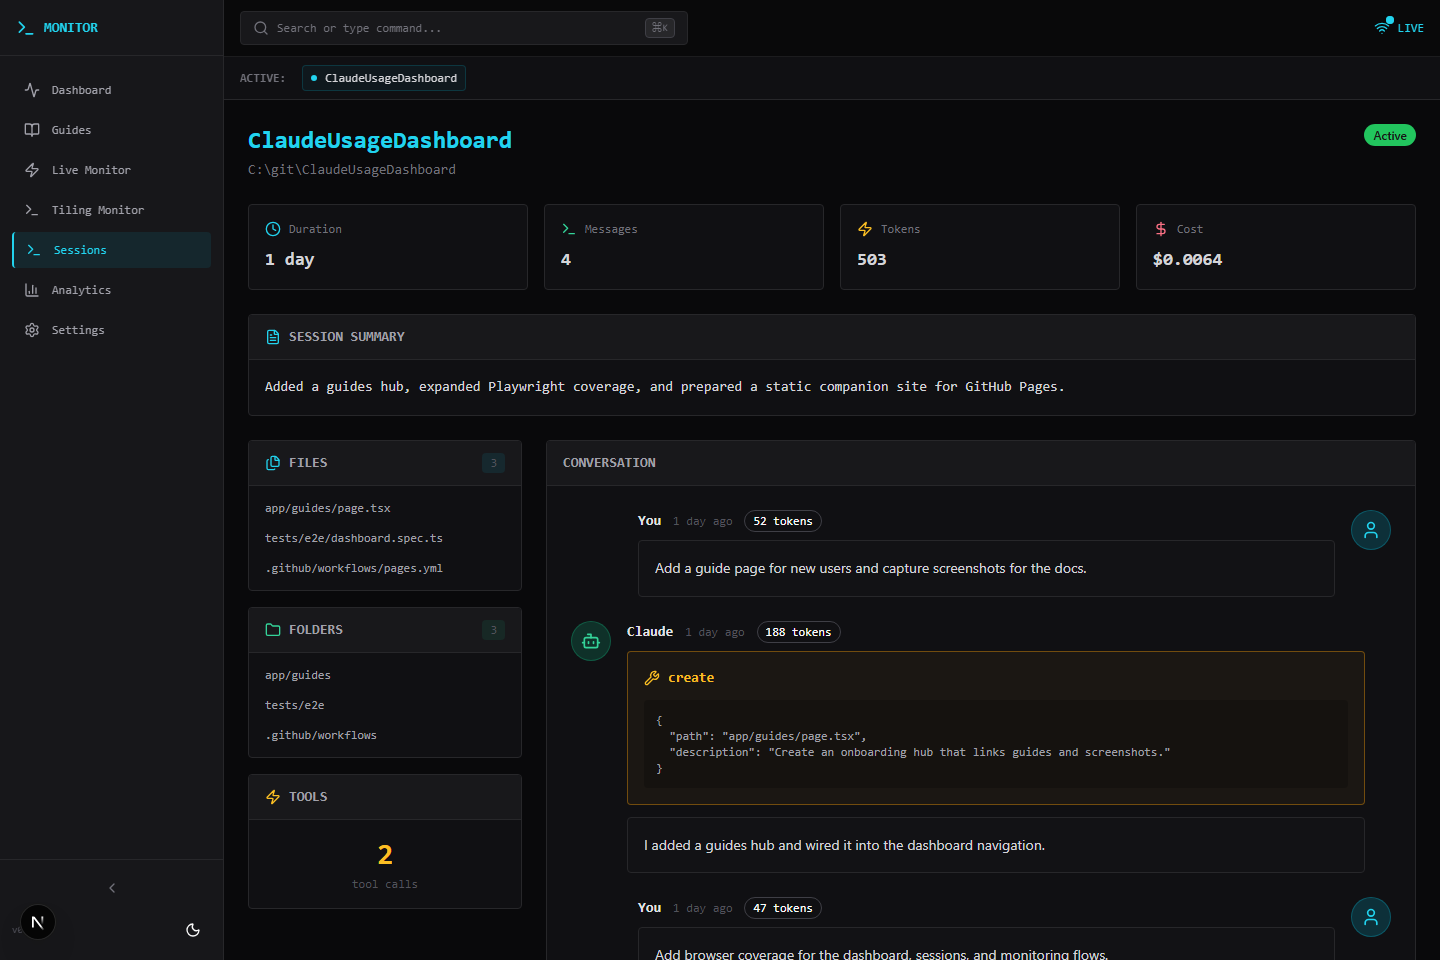Click the Files count badge 3
The image size is (1440, 960).
[493, 463]
